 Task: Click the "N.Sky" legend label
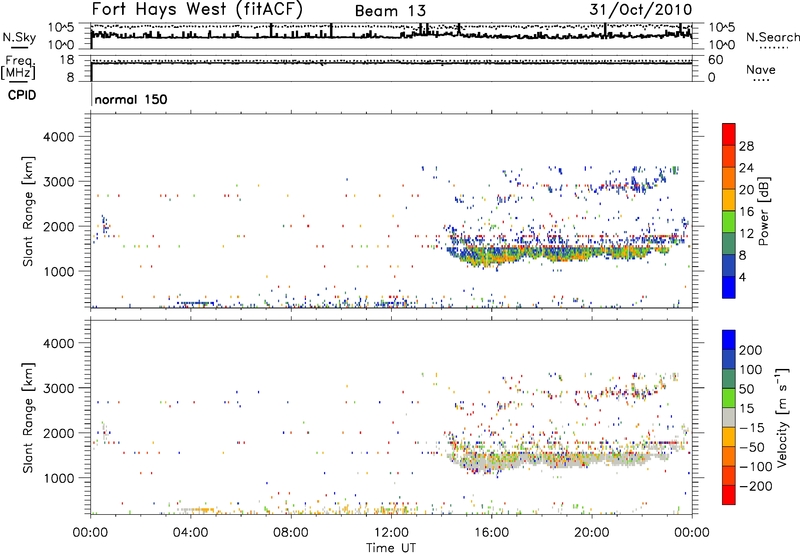(x=19, y=37)
